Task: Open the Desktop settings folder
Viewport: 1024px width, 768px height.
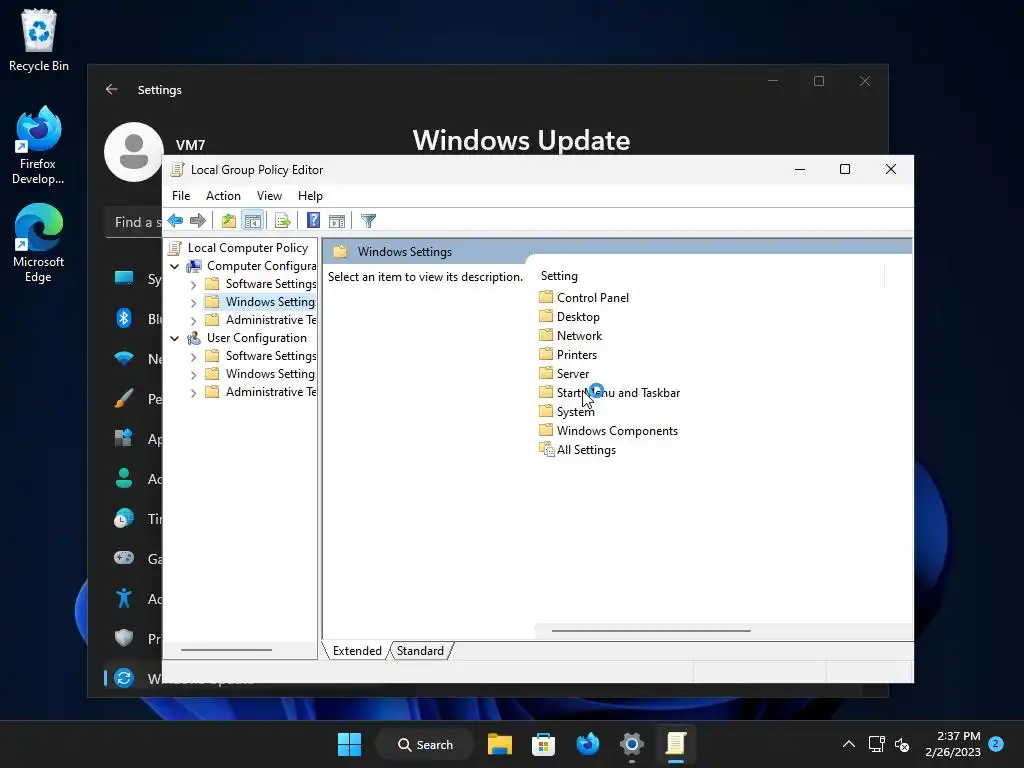Action: (x=569, y=317)
